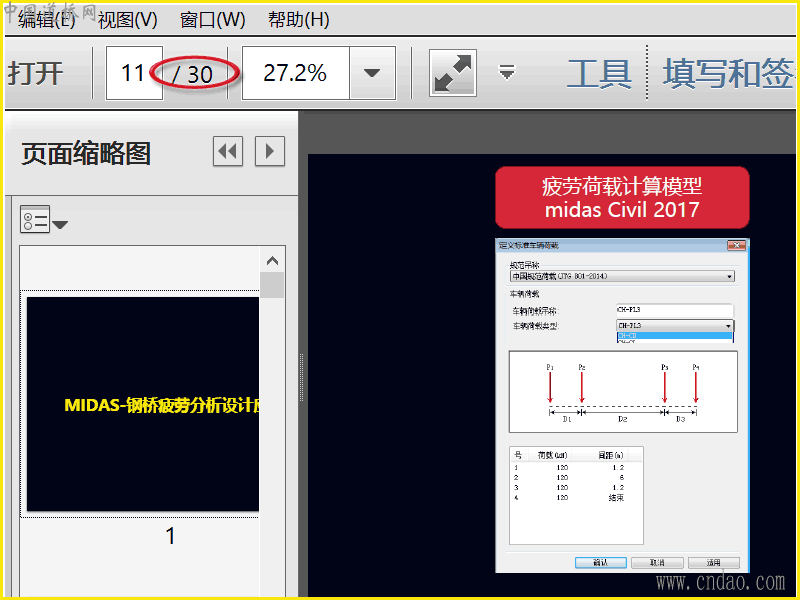This screenshot has height=600, width=800.
Task: Open the toolbar overflow options arrow
Action: [507, 72]
